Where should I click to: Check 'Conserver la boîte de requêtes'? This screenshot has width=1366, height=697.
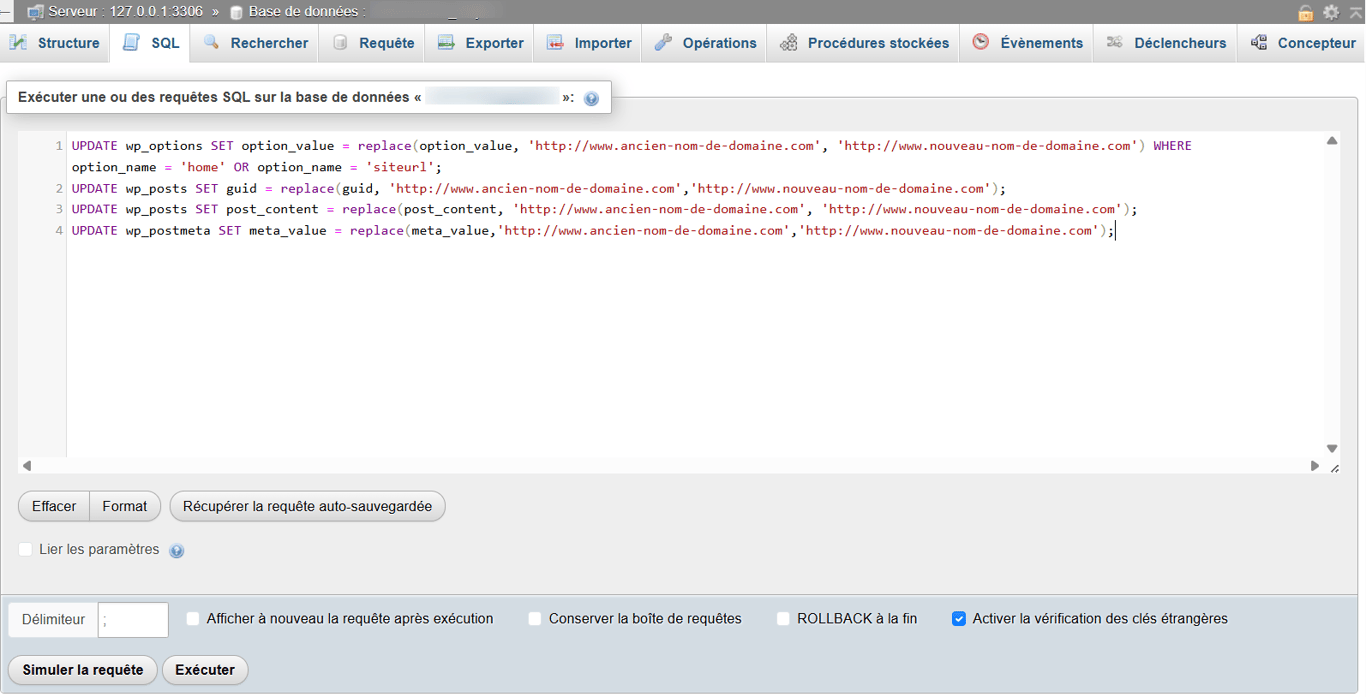click(535, 619)
